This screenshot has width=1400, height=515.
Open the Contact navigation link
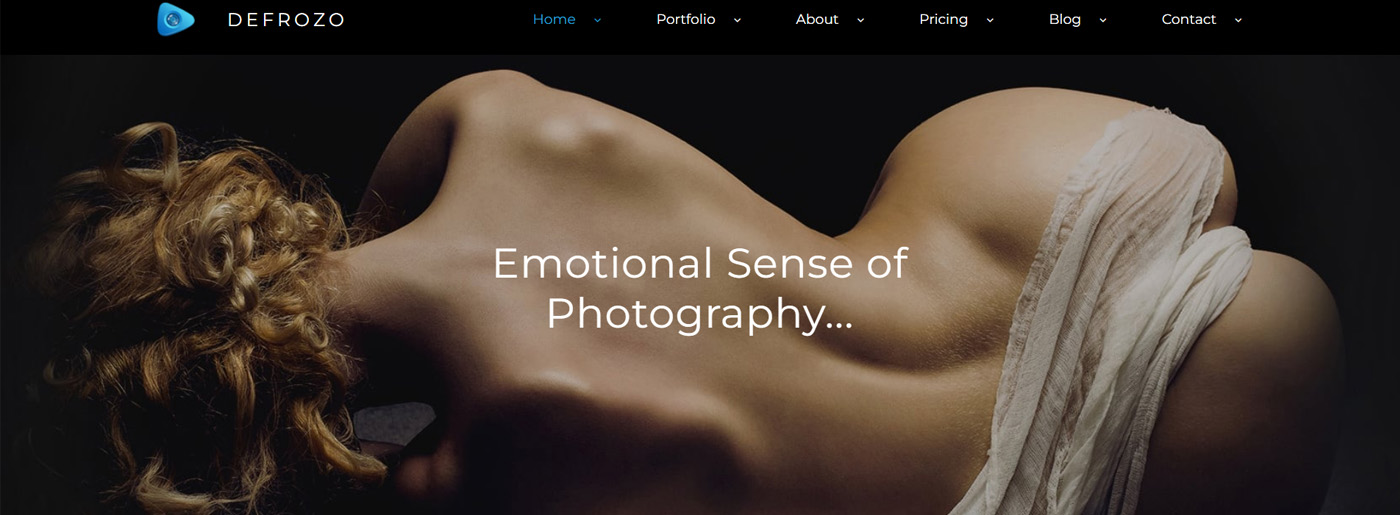(1189, 19)
